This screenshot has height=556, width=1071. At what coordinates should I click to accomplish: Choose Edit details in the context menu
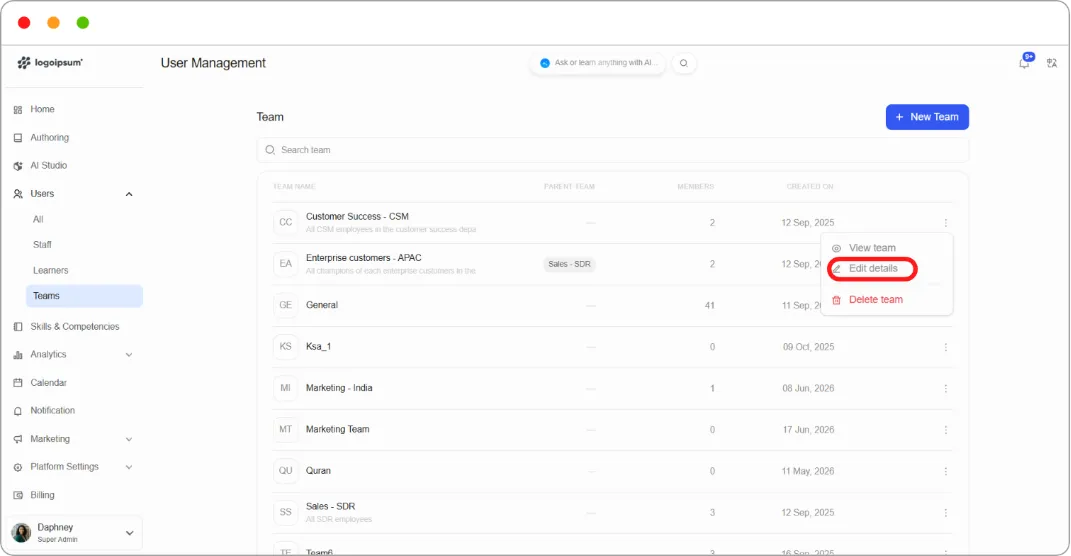(873, 268)
